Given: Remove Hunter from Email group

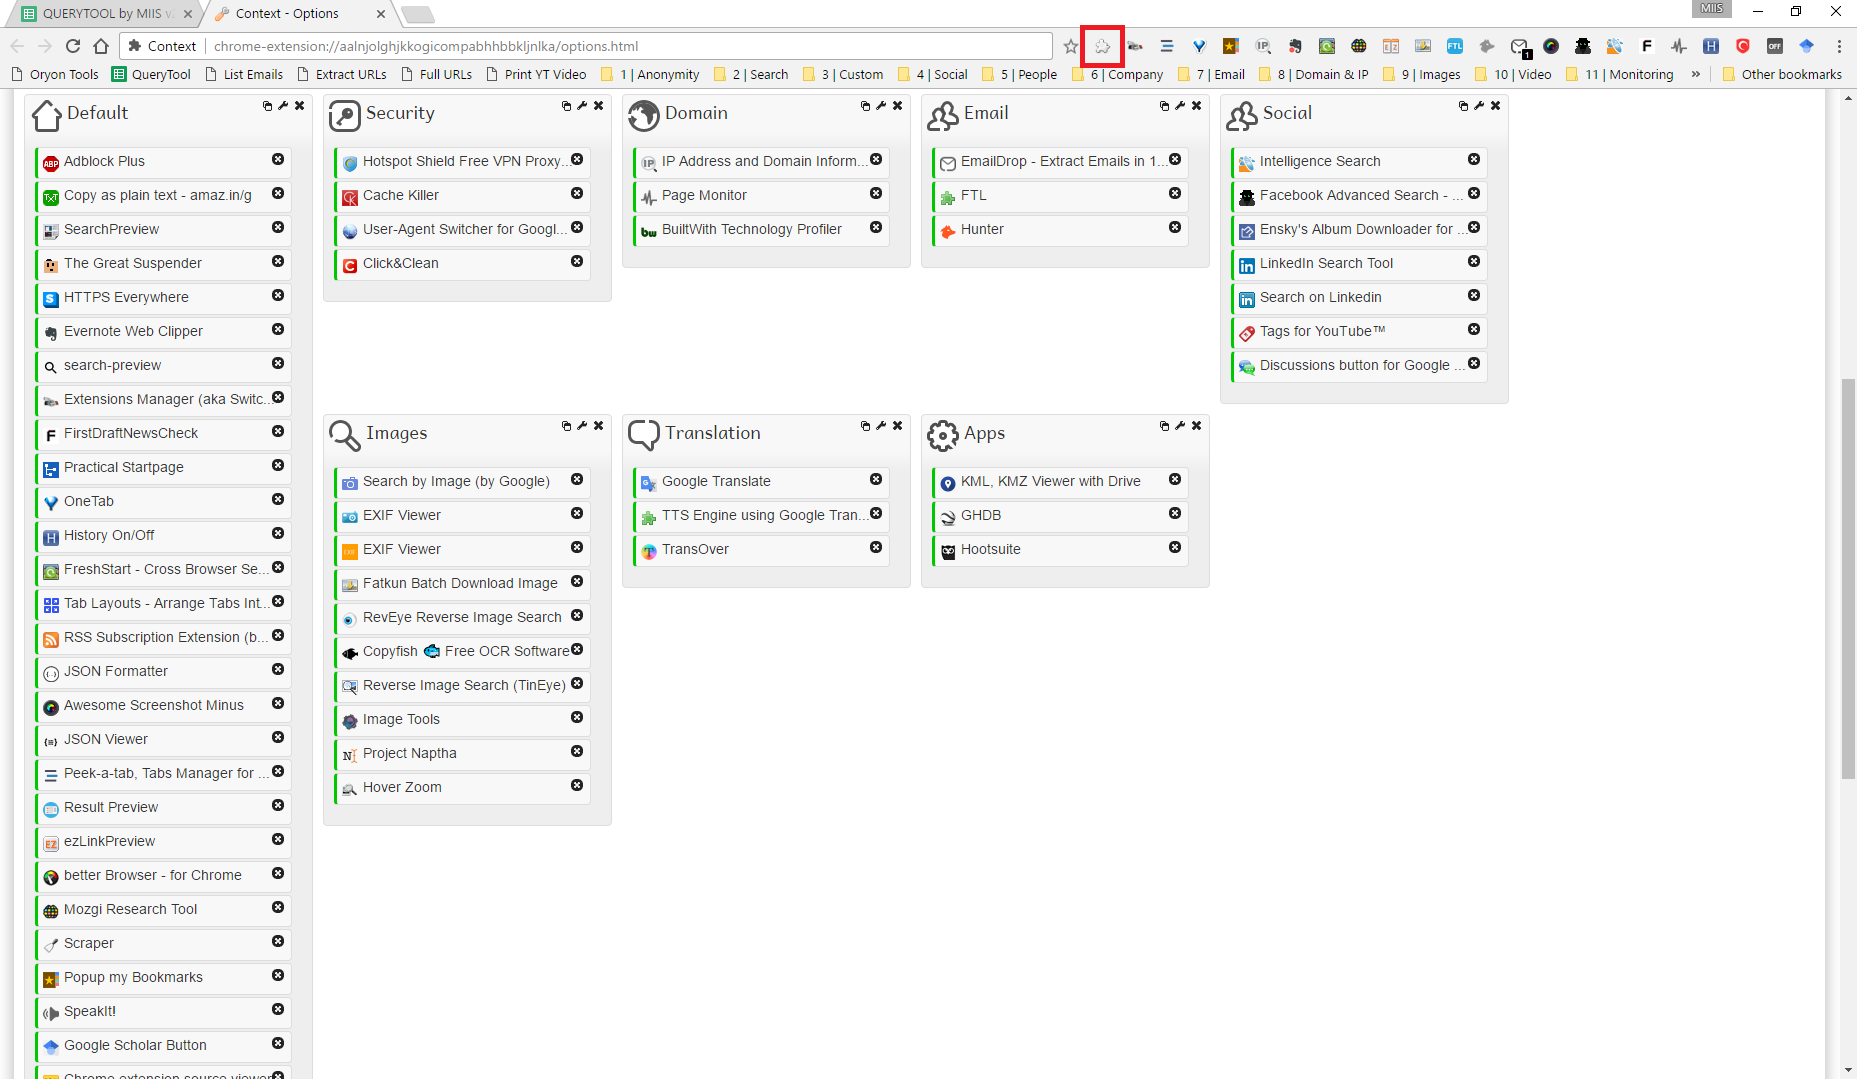Looking at the screenshot, I should [1175, 227].
